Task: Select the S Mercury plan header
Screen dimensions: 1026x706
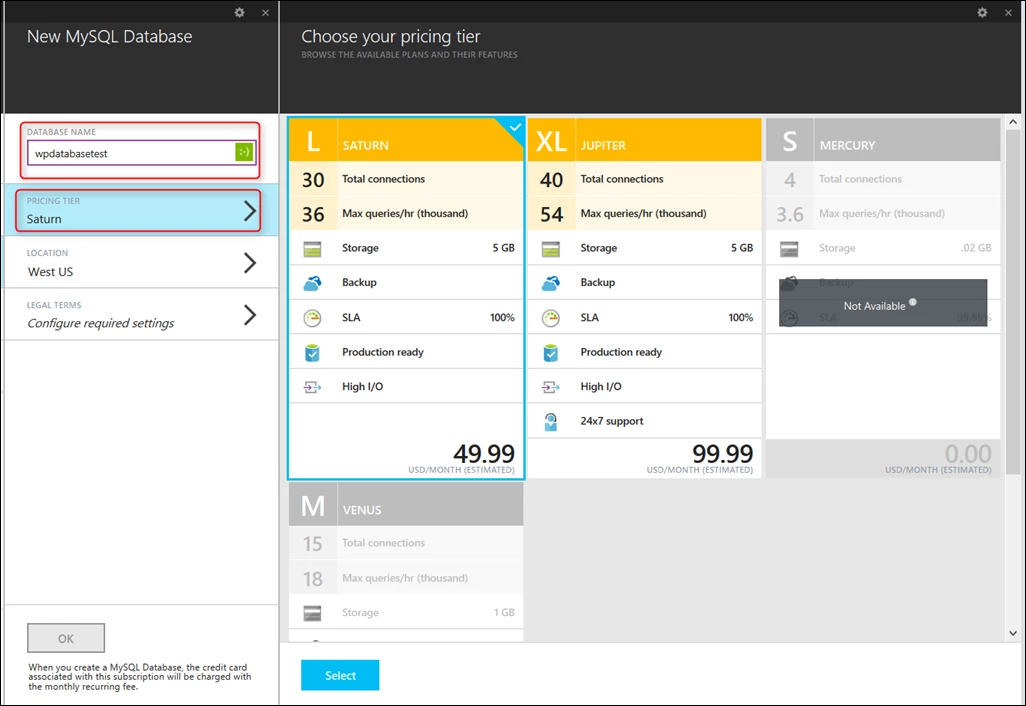Action: (883, 140)
